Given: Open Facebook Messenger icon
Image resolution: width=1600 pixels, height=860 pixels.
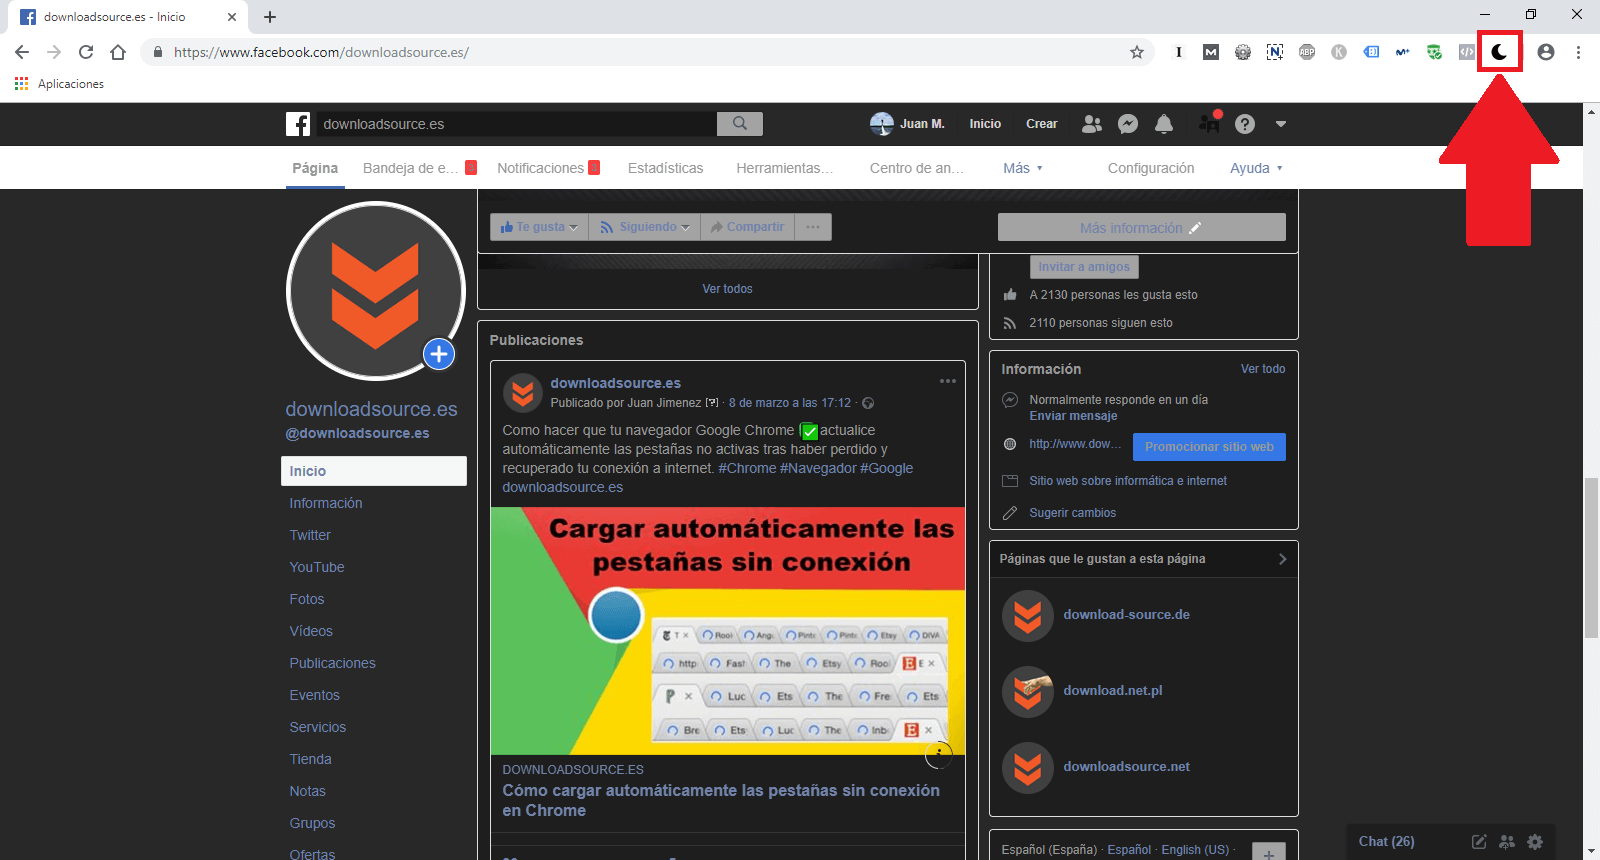Looking at the screenshot, I should coord(1128,124).
